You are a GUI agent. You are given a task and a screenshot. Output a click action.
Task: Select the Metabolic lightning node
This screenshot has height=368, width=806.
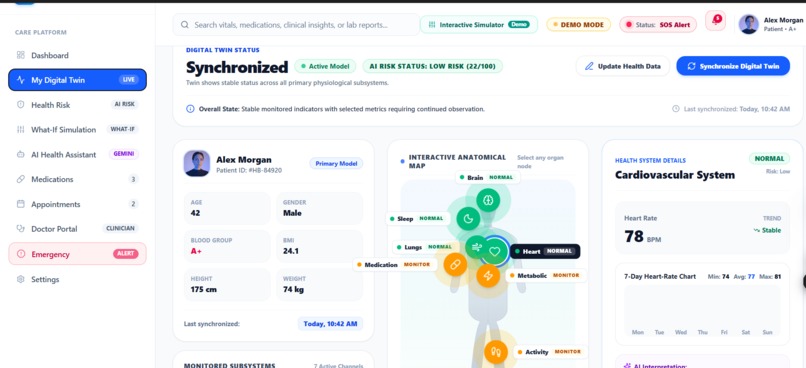(488, 276)
